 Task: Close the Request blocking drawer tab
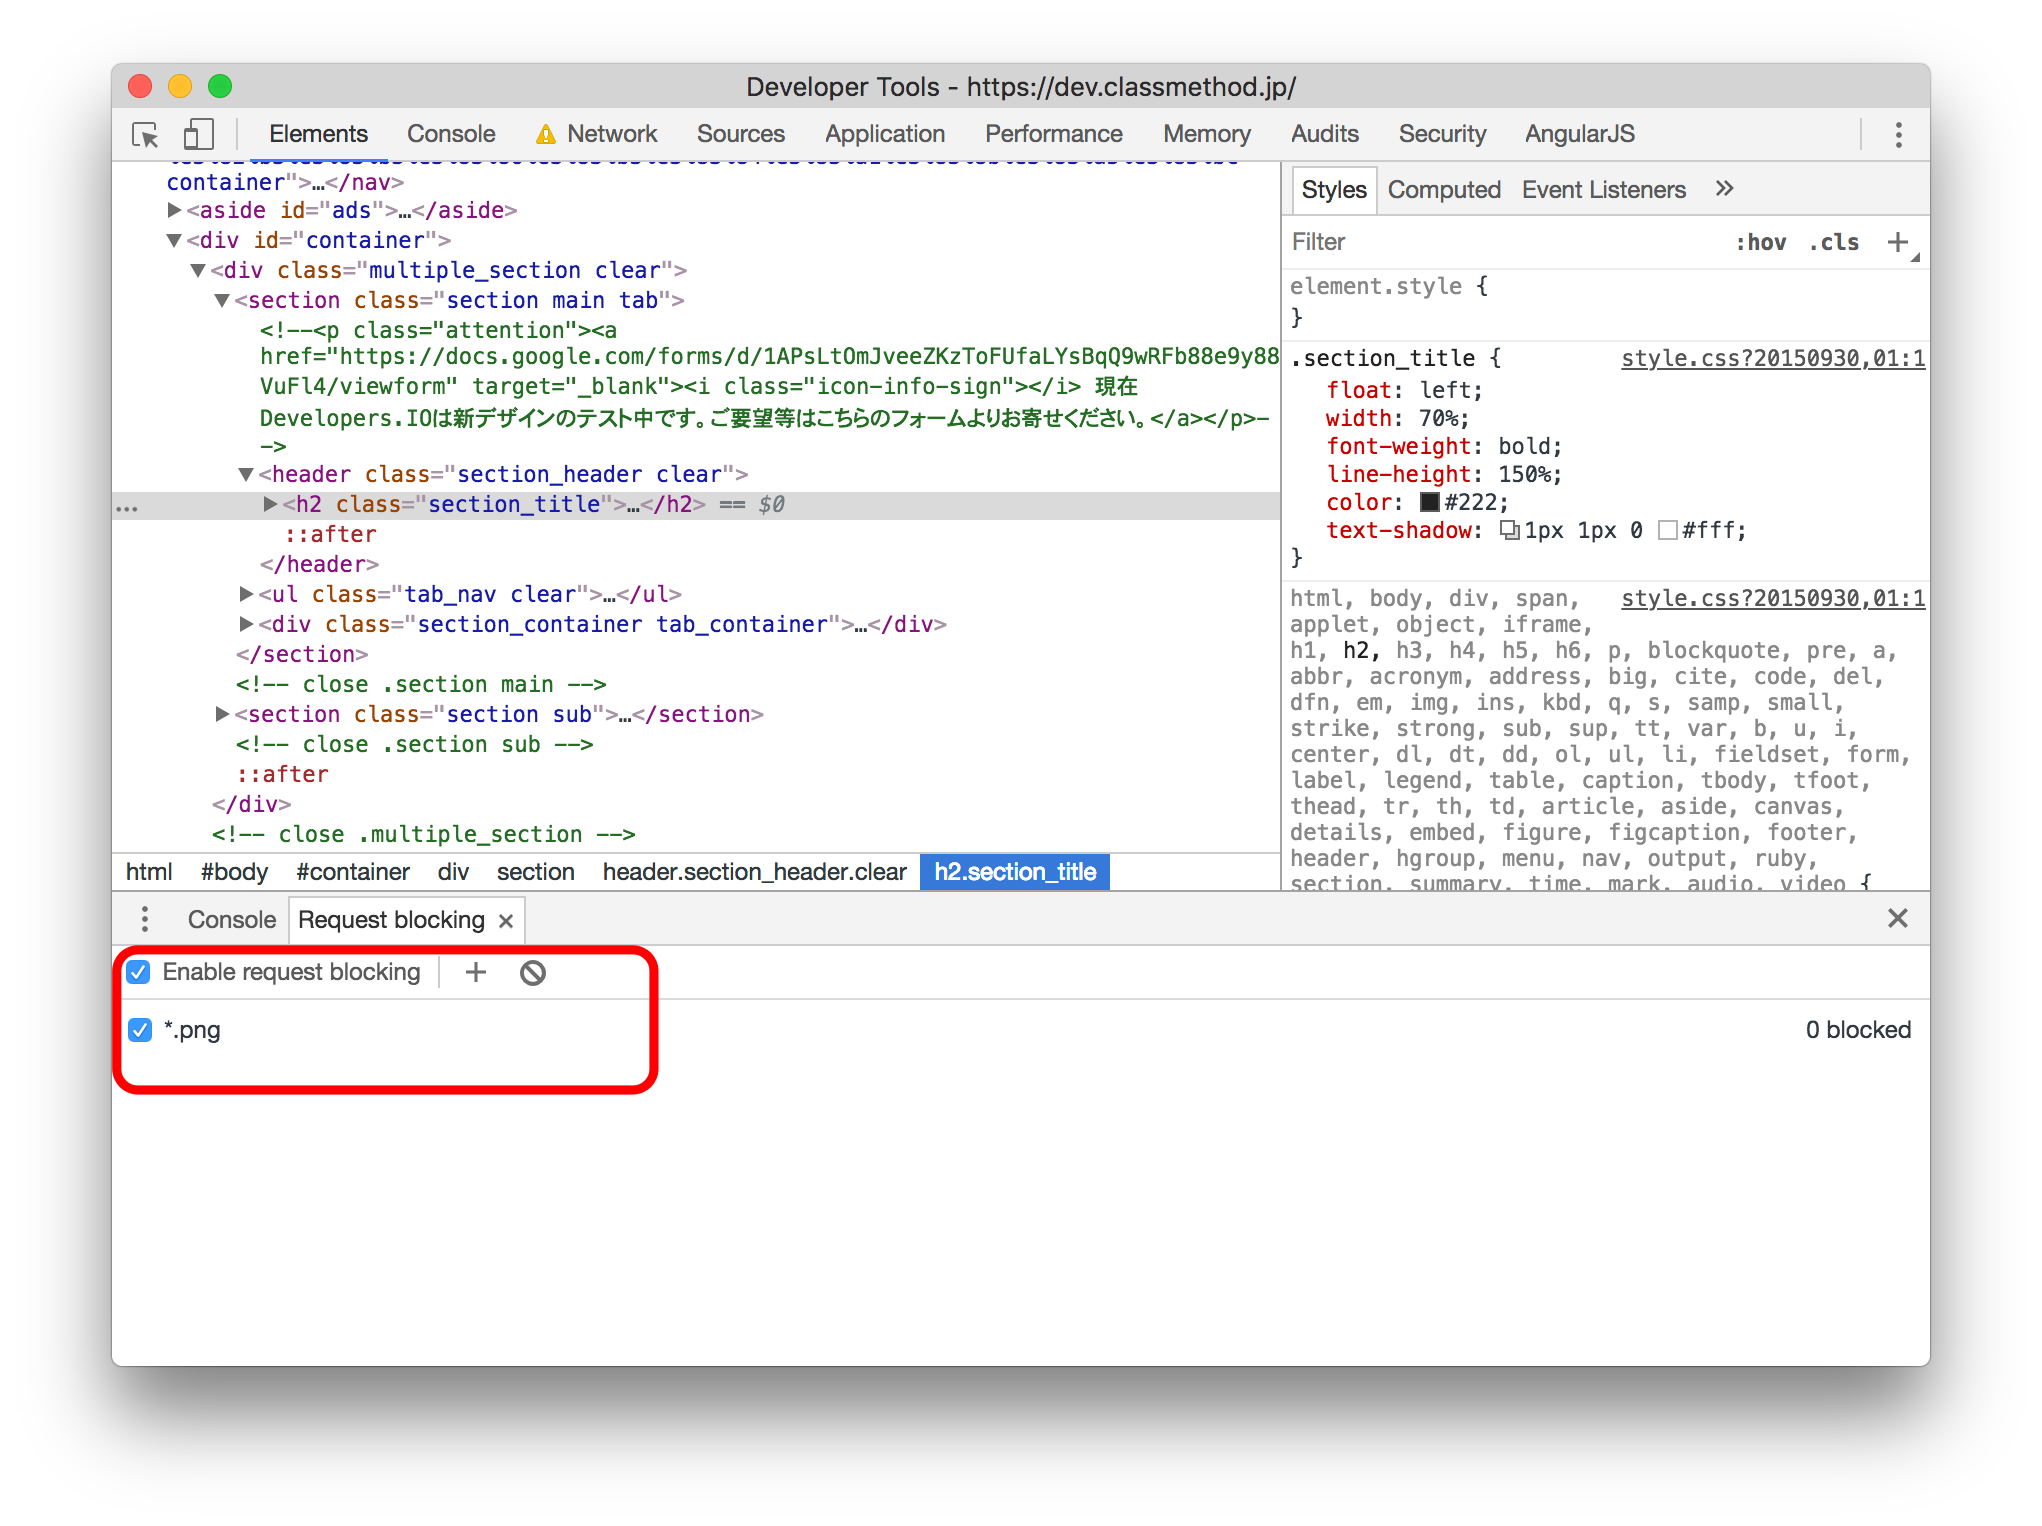506,921
